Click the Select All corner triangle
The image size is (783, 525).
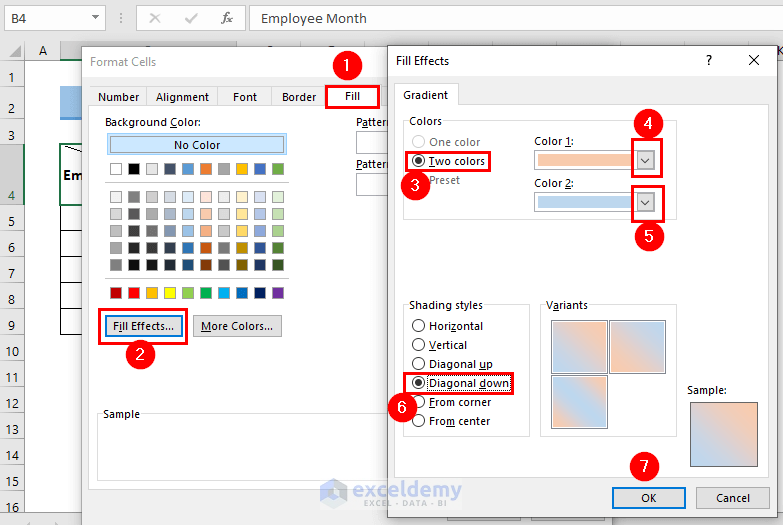point(15,51)
